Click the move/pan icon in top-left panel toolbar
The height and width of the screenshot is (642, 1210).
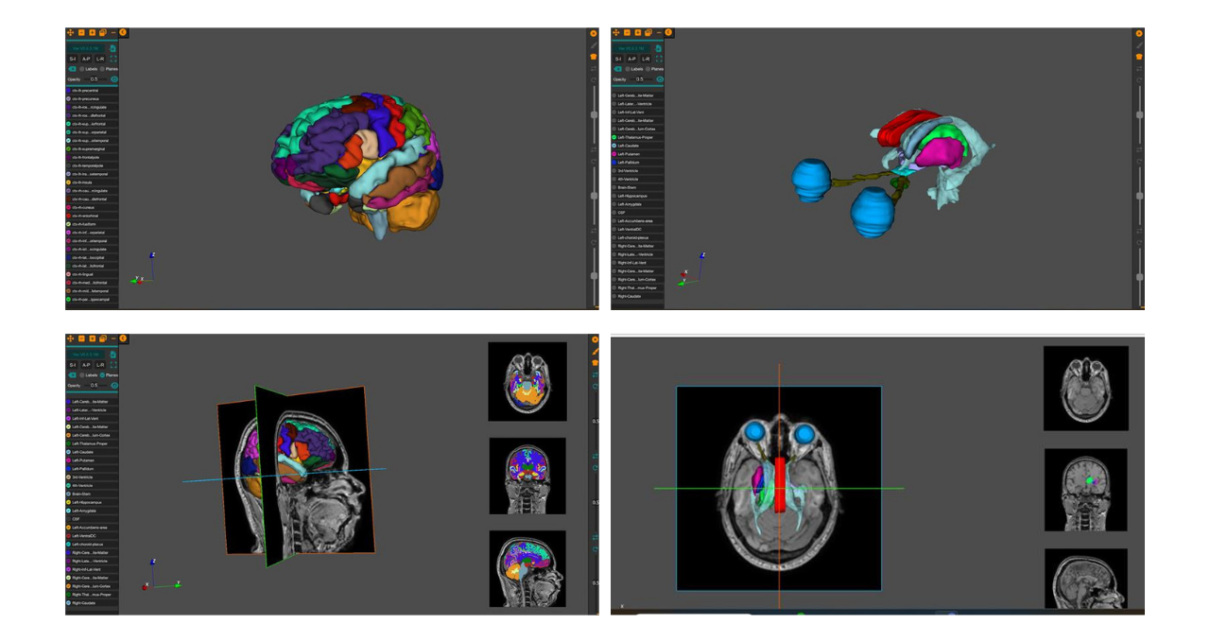pos(70,33)
